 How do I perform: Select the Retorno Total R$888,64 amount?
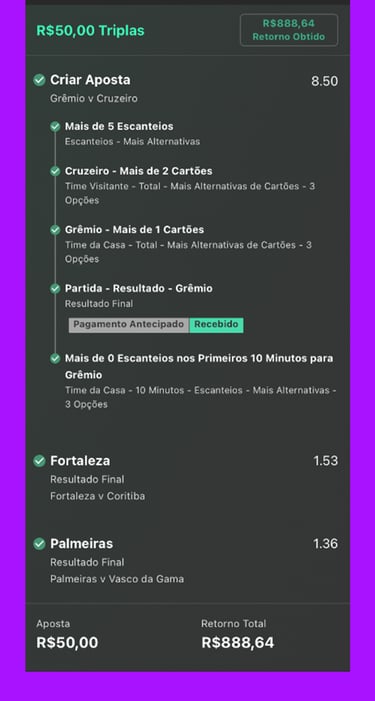coord(237,643)
